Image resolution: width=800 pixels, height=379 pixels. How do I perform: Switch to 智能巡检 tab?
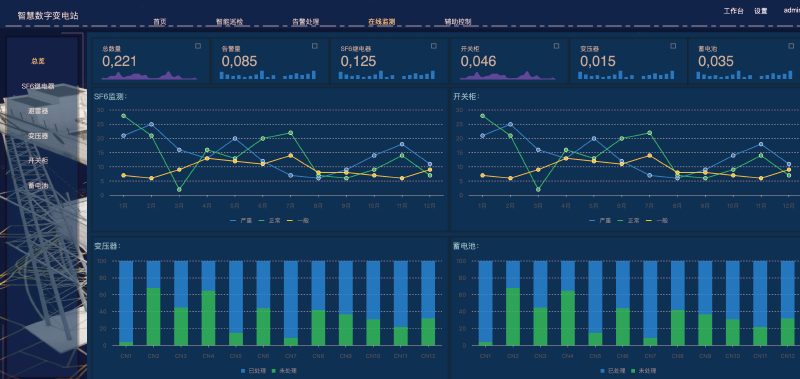pyautogui.click(x=230, y=22)
